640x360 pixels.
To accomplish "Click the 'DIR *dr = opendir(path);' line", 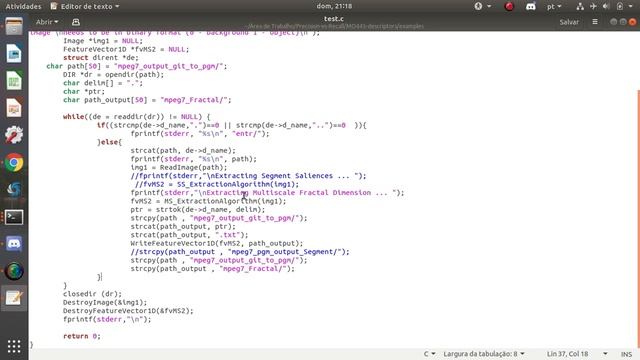I will tap(113, 75).
